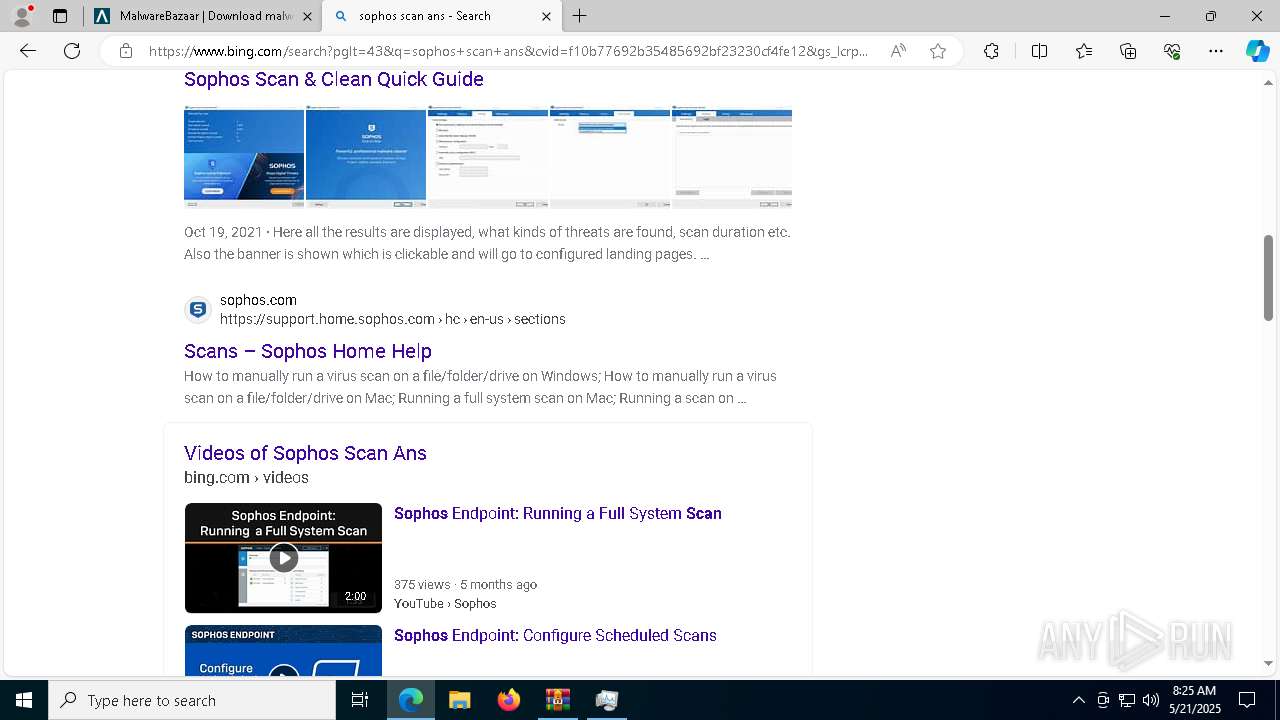The width and height of the screenshot is (1280, 720).
Task: Open the Favorites list icon
Action: point(1084,51)
